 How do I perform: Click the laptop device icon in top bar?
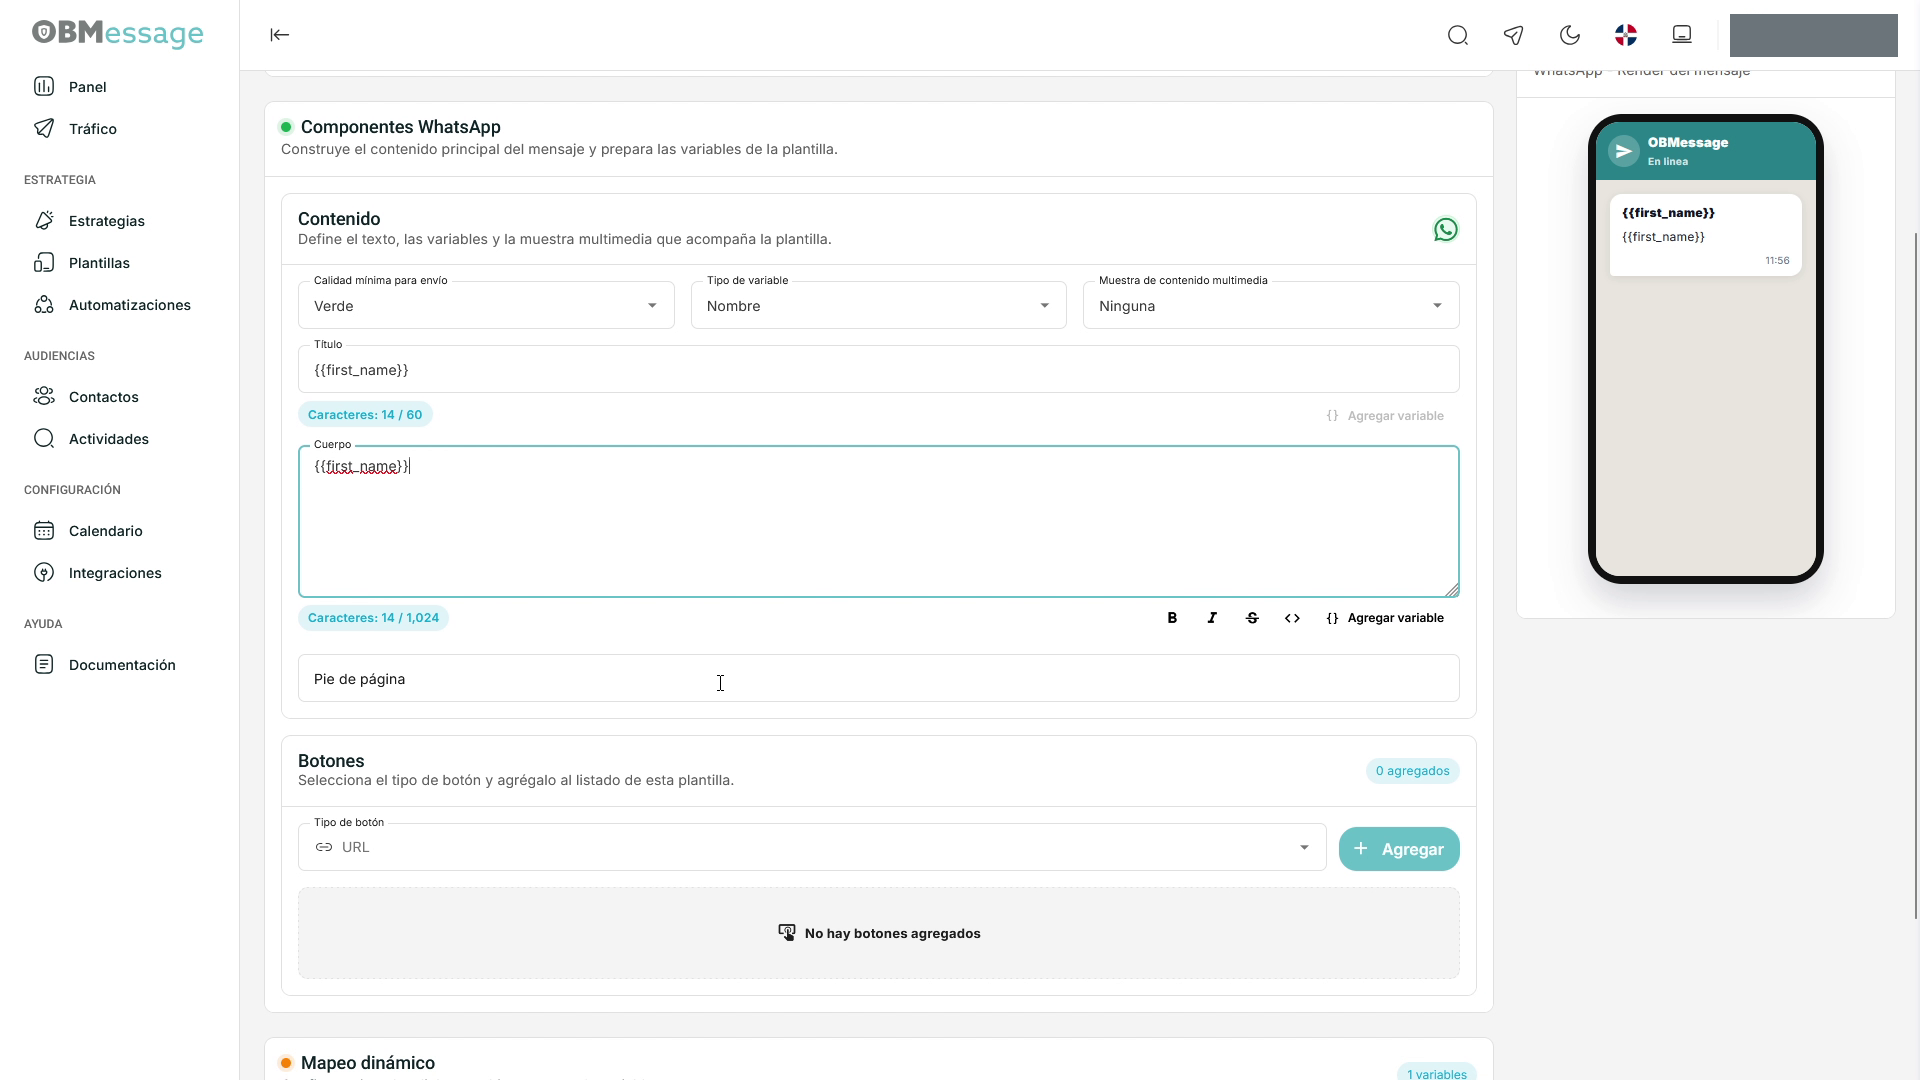click(x=1682, y=36)
